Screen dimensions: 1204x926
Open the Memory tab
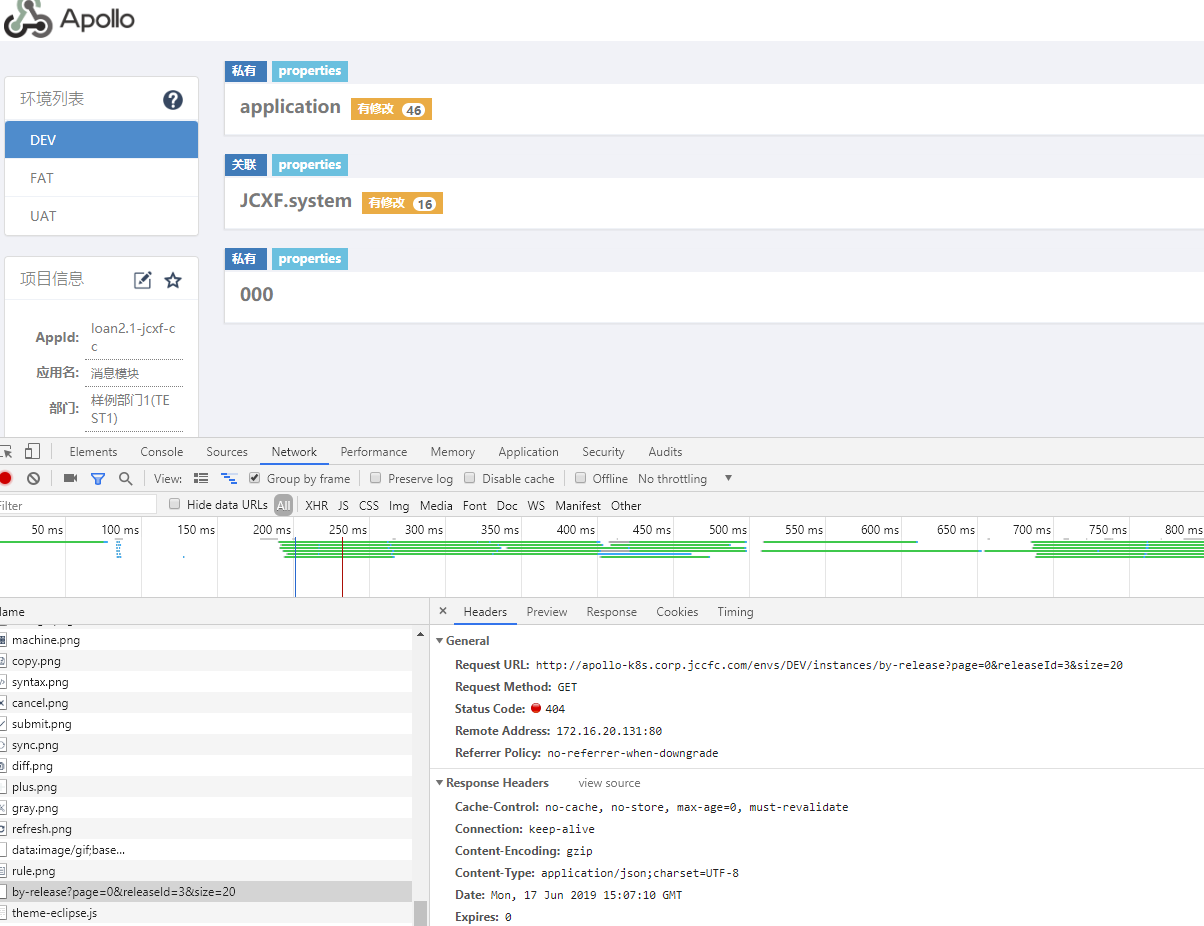[453, 452]
